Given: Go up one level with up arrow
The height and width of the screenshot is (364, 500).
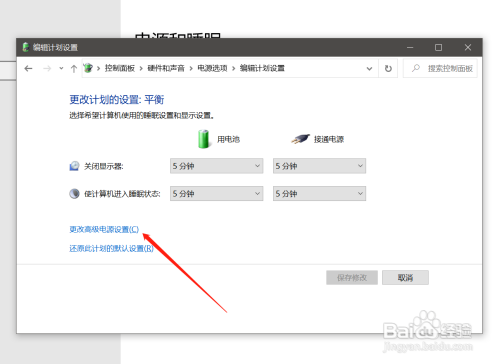Looking at the screenshot, I should [74, 69].
